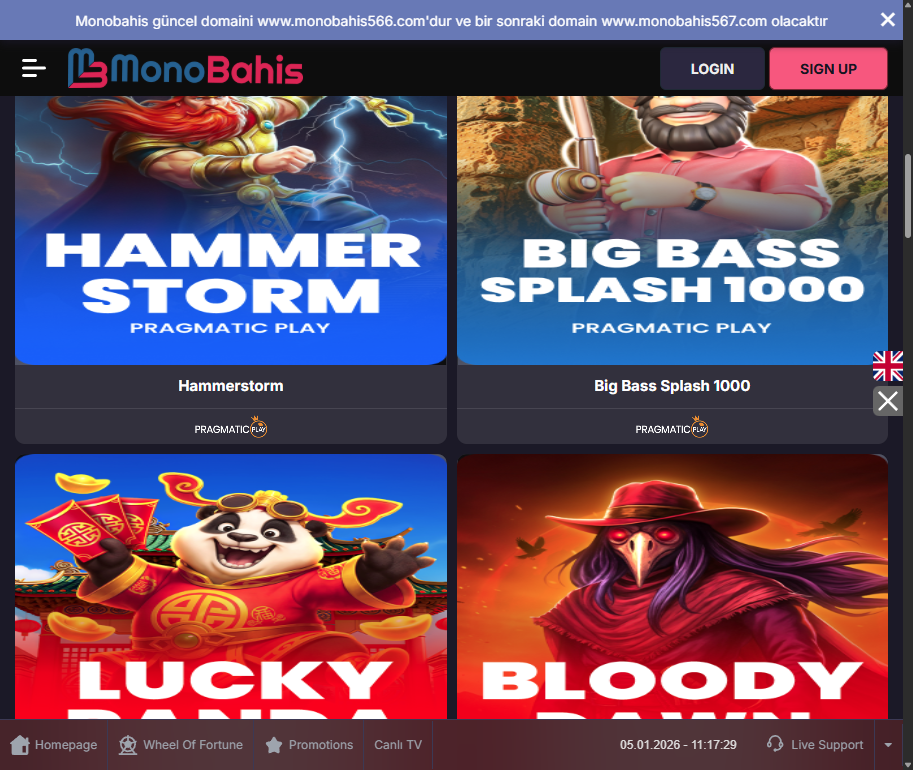Screen dimensions: 913x770
Task: Open the Wheel Of Fortune icon
Action: (x=128, y=745)
